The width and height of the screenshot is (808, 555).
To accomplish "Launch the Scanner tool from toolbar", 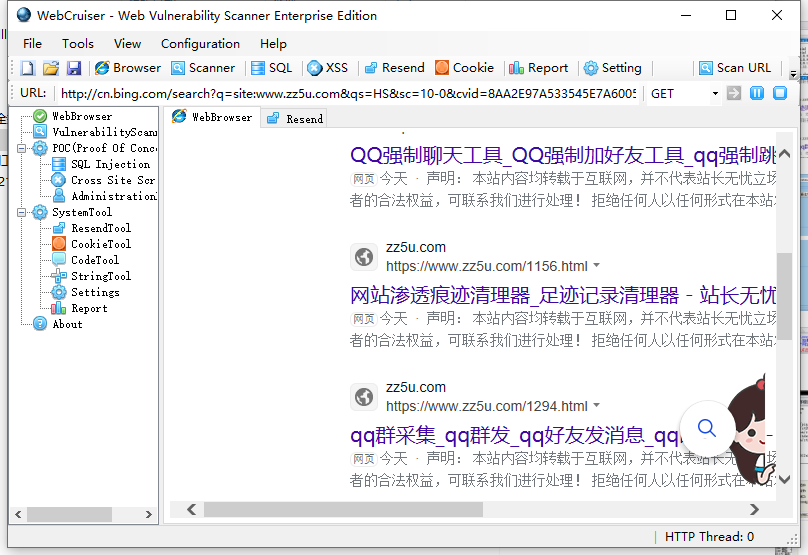I will (203, 68).
